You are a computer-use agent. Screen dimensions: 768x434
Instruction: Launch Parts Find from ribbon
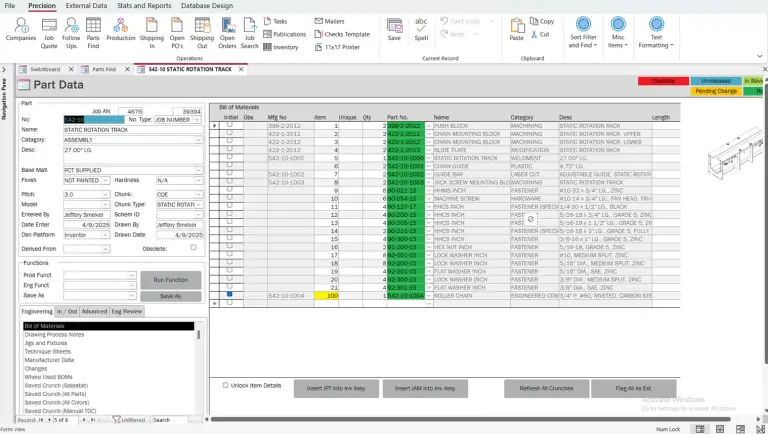pyautogui.click(x=93, y=33)
